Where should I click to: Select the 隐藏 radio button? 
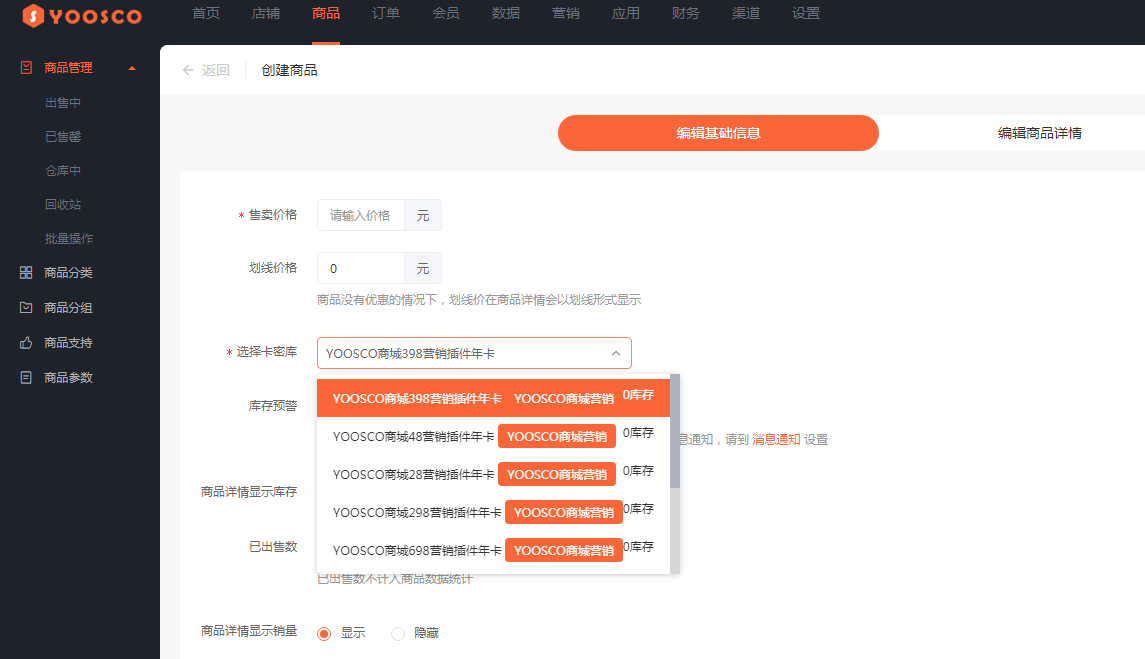point(398,633)
